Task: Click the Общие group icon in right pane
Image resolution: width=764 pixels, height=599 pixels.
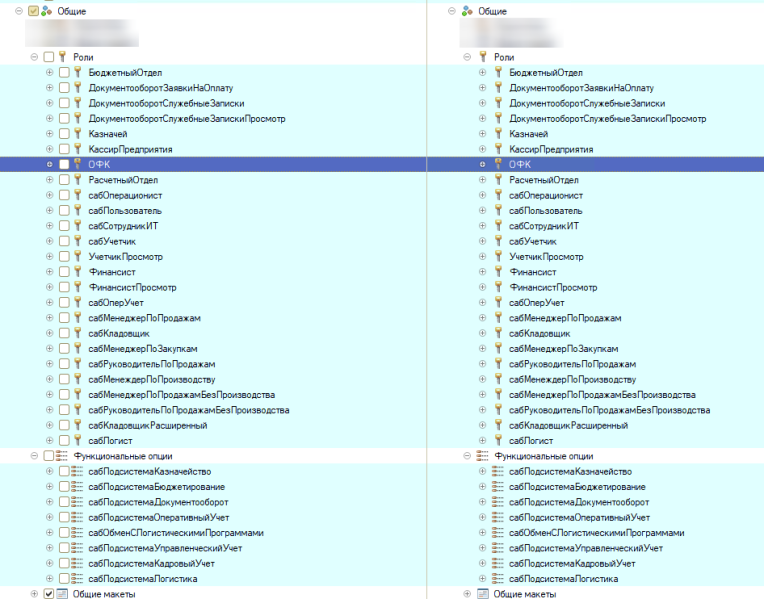Action: point(466,11)
